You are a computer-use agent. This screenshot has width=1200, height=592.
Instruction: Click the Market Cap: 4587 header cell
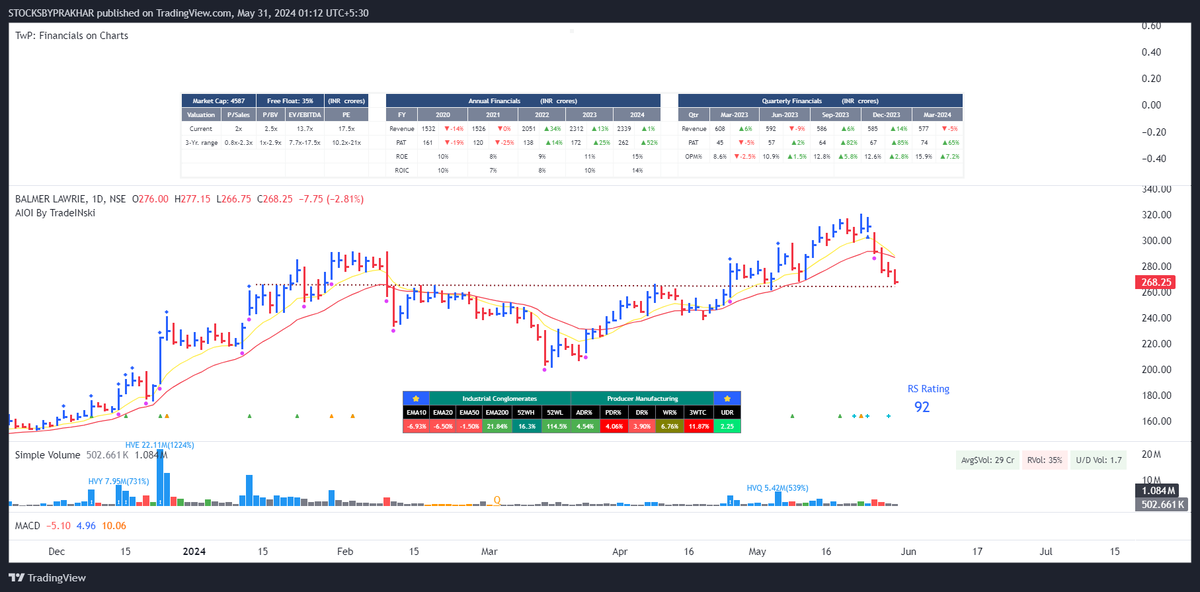point(218,101)
